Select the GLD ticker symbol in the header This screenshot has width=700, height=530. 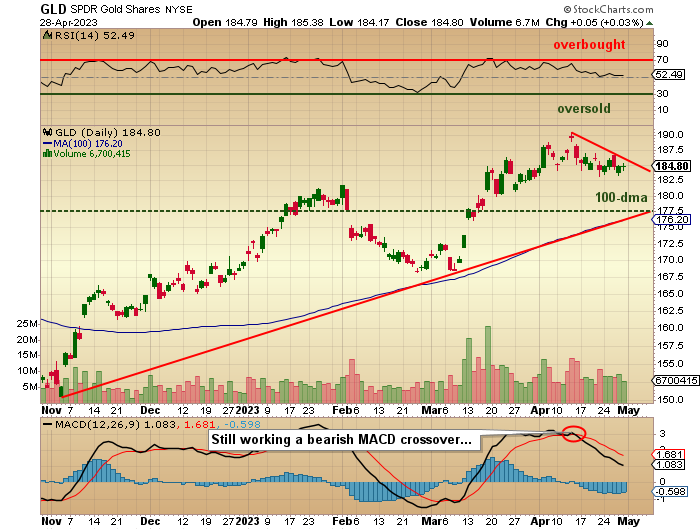coord(53,9)
